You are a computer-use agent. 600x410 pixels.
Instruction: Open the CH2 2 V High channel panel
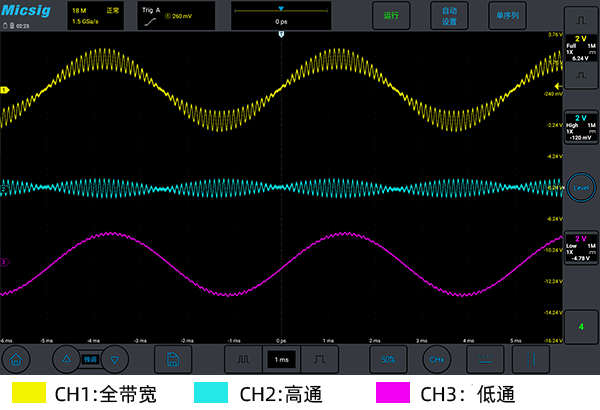[581, 127]
